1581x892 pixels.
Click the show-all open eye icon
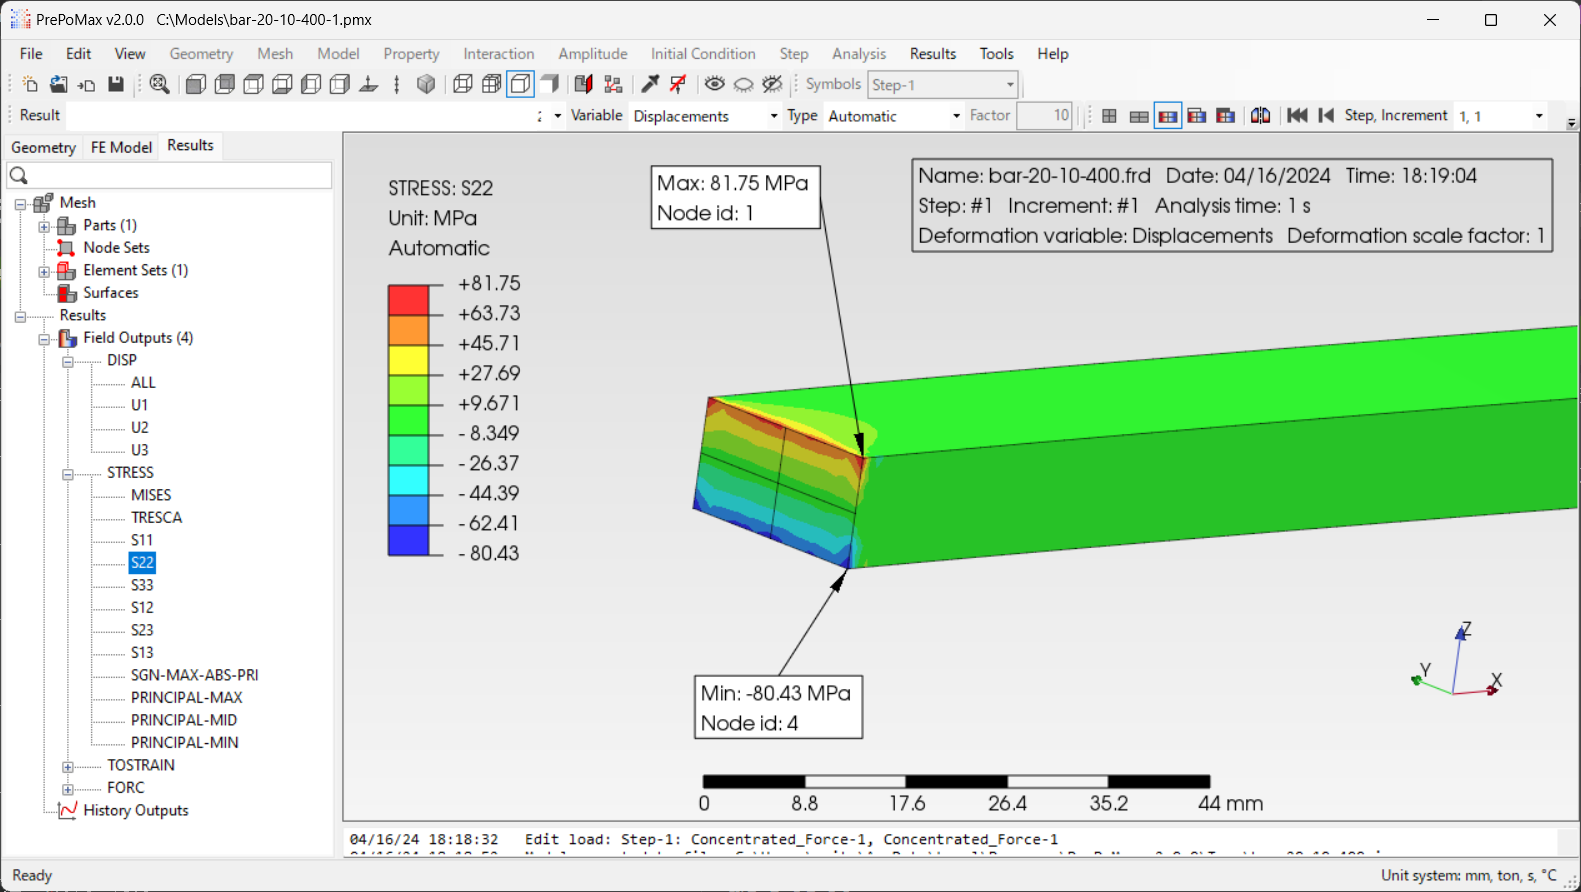coord(714,84)
